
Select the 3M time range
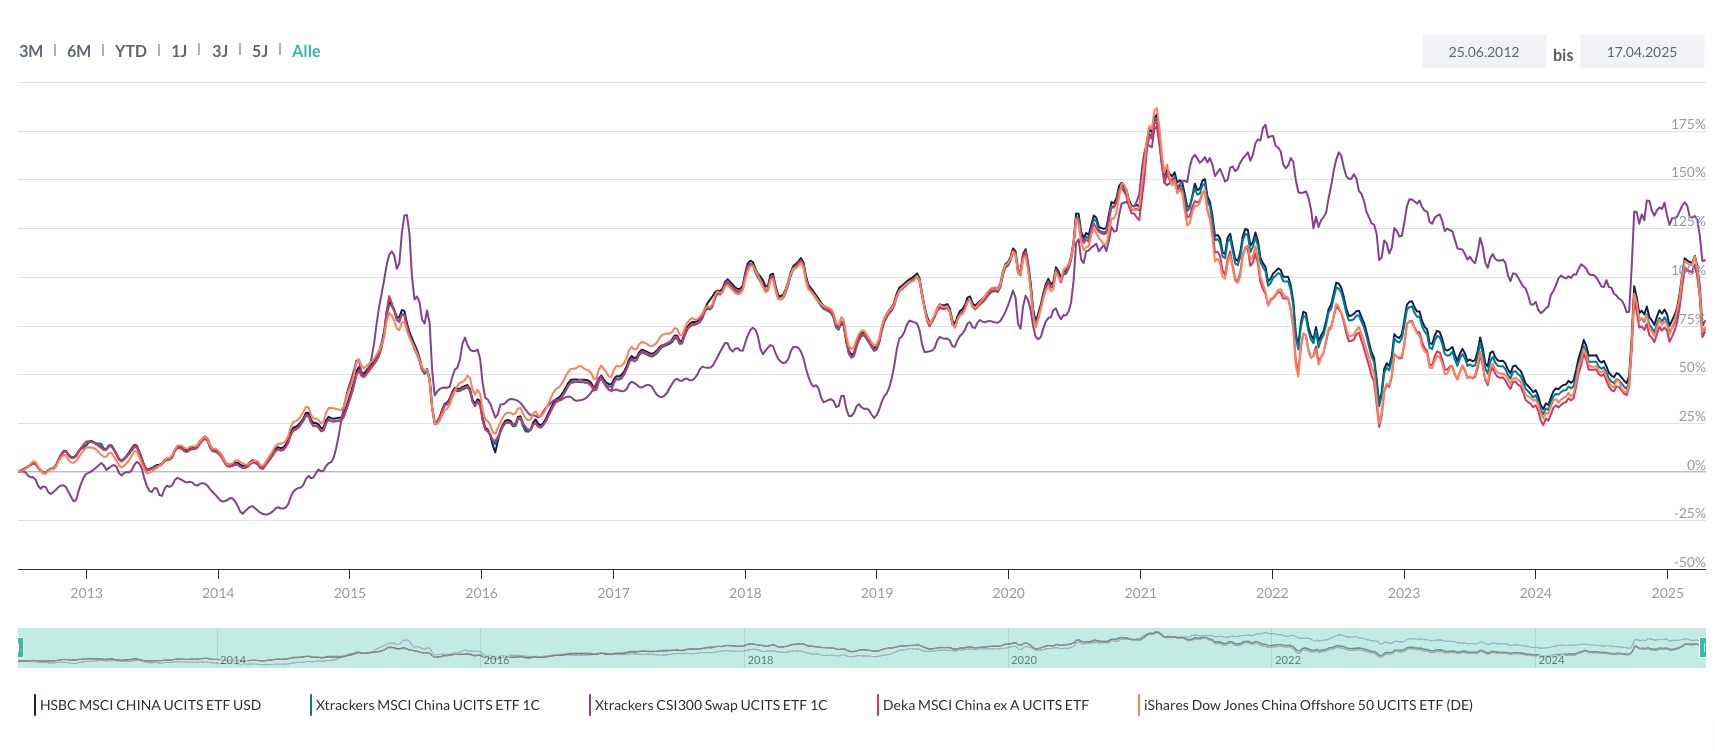[31, 50]
